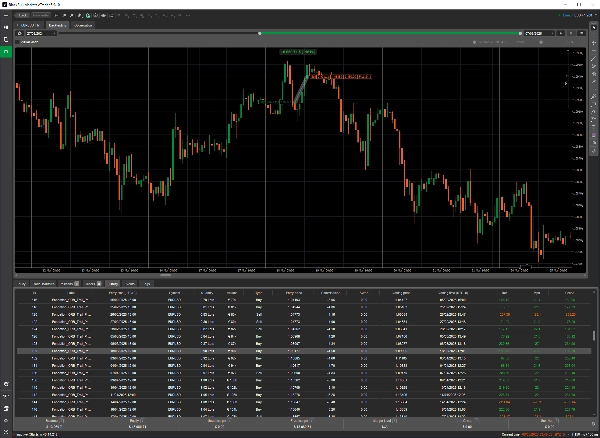Open the Events tab in bottom panel
Image resolution: width=600 pixels, height=438 pixels.
click(130, 284)
